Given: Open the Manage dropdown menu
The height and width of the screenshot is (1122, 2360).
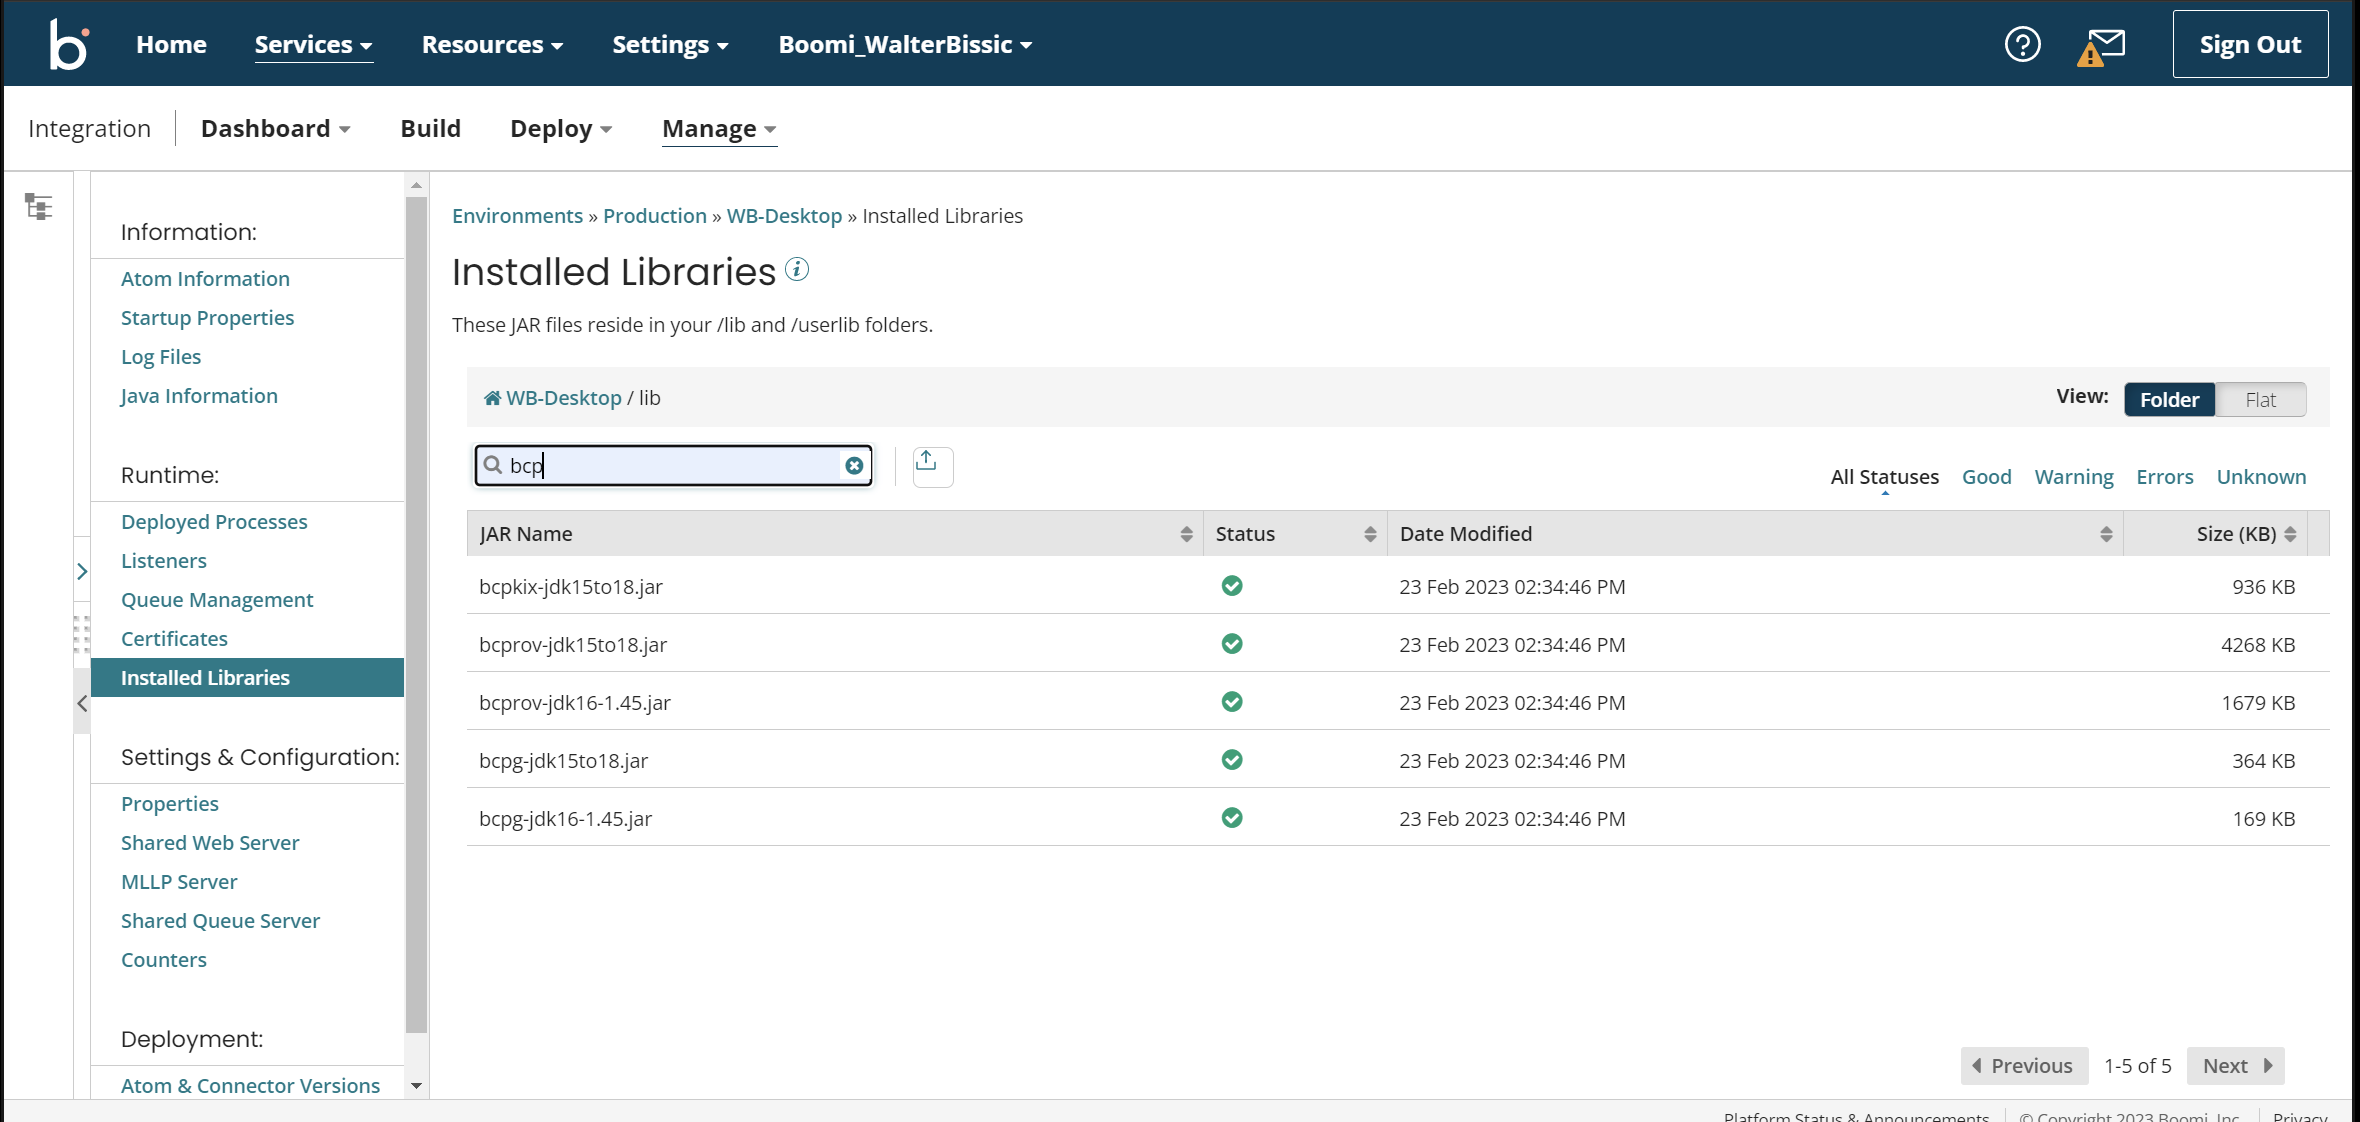Looking at the screenshot, I should (718, 129).
